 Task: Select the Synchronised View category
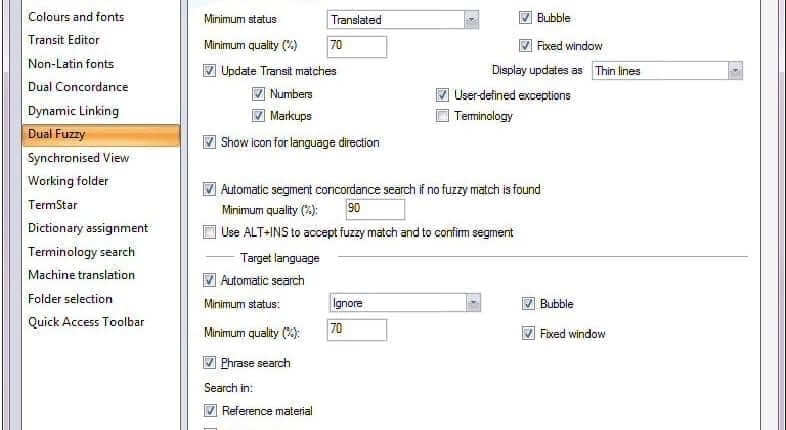pyautogui.click(x=78, y=158)
